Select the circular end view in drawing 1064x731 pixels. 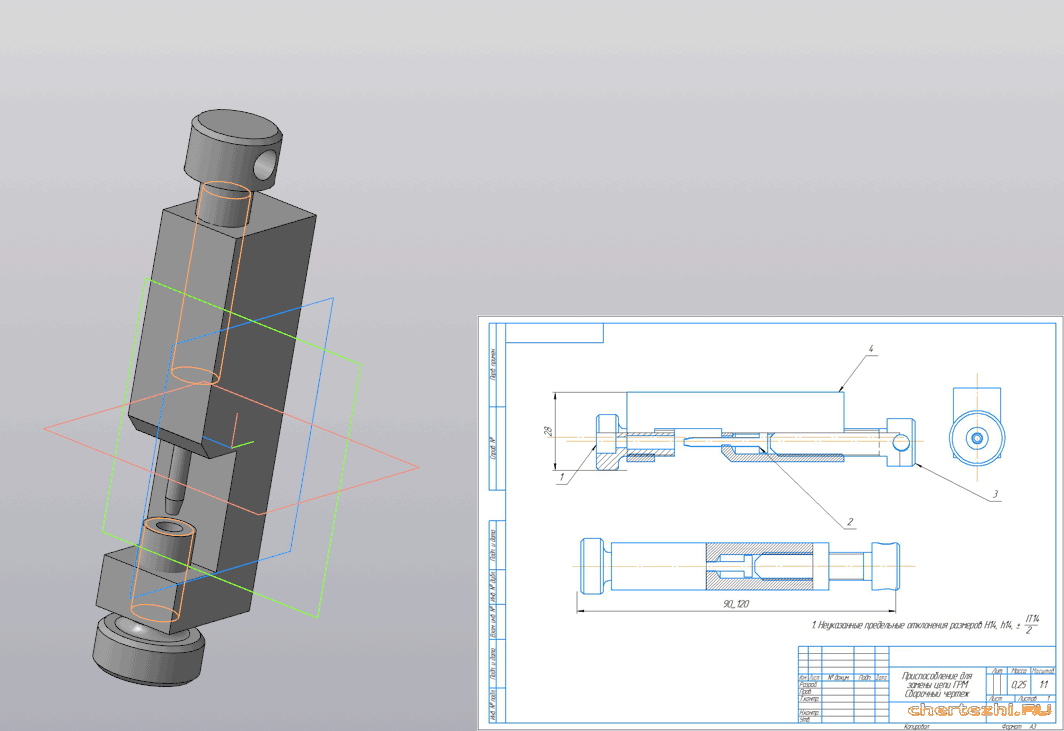975,437
